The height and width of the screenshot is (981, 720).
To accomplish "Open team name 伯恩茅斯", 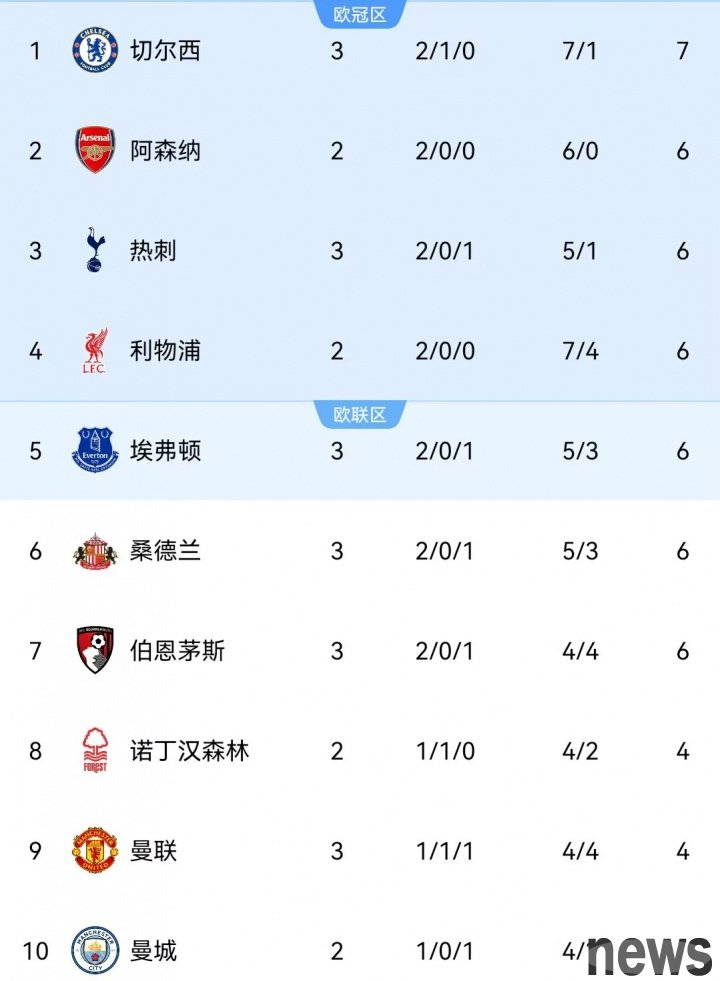I will click(177, 651).
